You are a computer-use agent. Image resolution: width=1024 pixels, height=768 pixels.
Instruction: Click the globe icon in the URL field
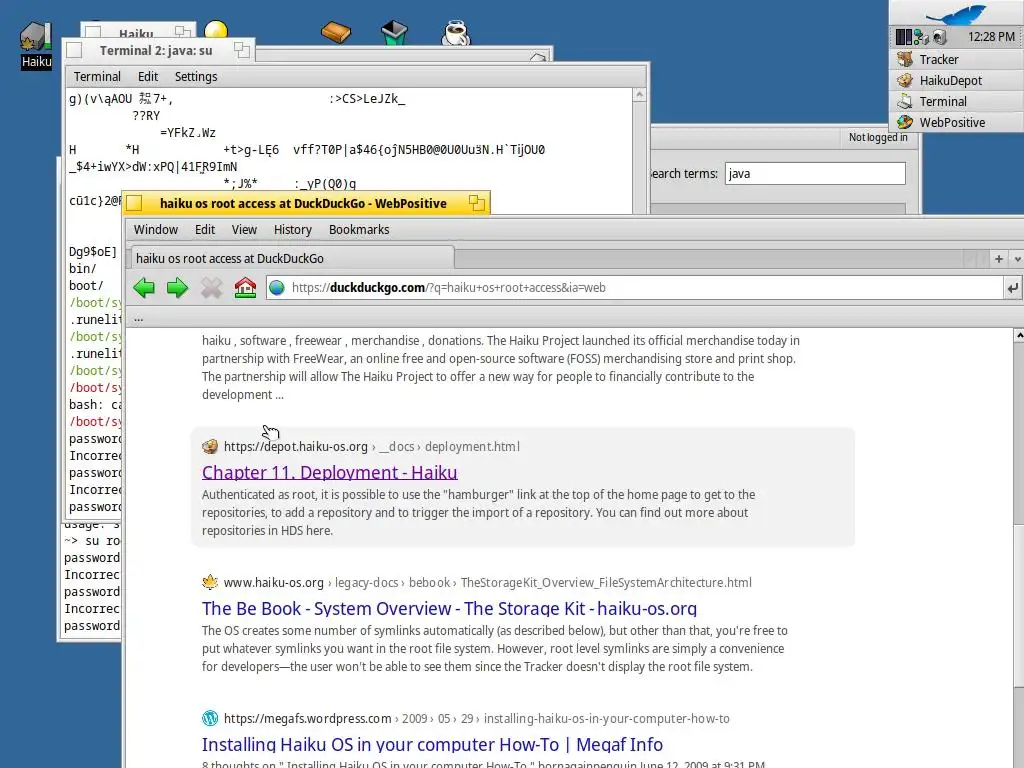[x=277, y=288]
